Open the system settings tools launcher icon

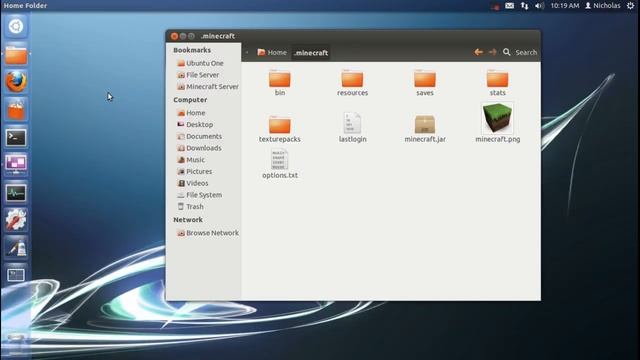pos(16,220)
